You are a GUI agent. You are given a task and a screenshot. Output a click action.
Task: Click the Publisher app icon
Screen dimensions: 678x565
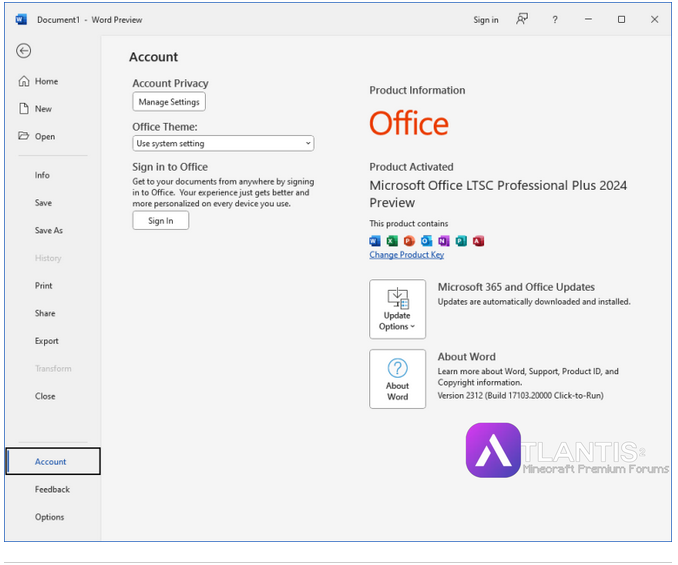click(461, 241)
